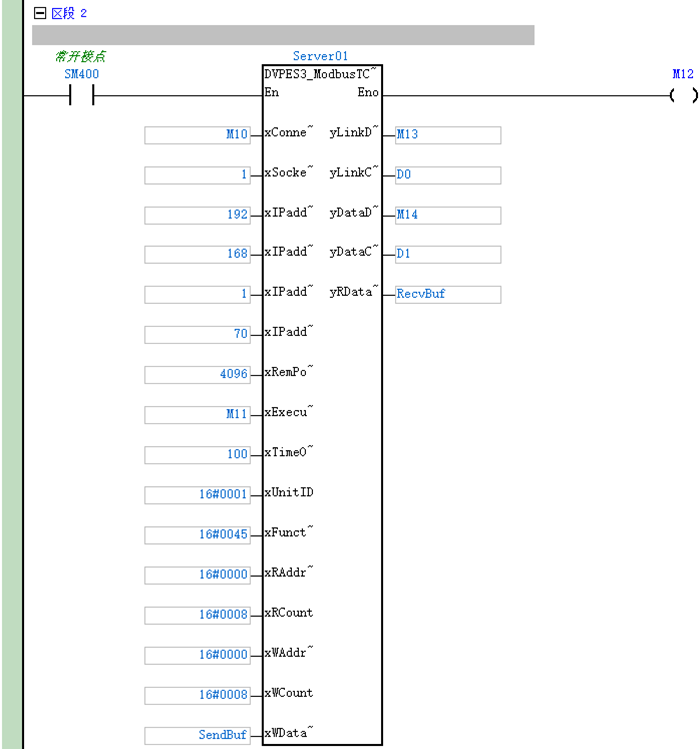Image resolution: width=700 pixels, height=749 pixels.
Task: Click the input field with value 192
Action: pyautogui.click(x=197, y=215)
